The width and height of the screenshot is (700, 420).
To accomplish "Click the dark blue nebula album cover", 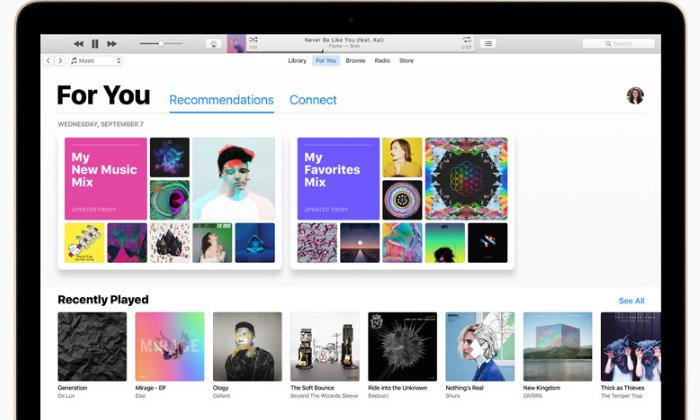I will (x=170, y=157).
